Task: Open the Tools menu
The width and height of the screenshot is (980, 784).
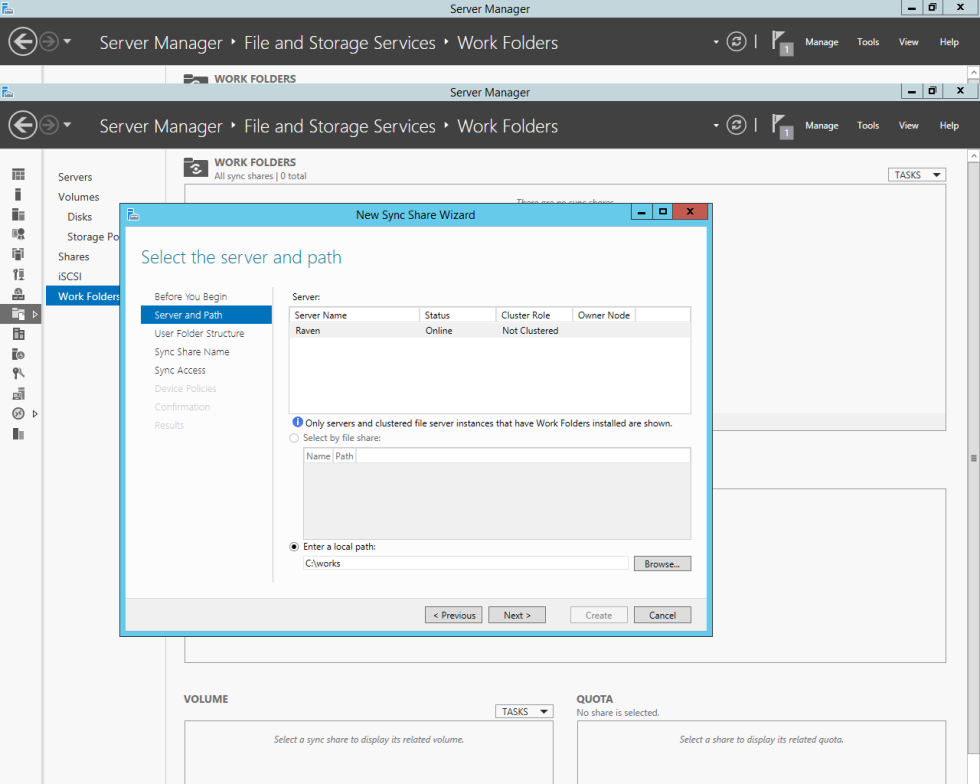Action: [x=868, y=126]
